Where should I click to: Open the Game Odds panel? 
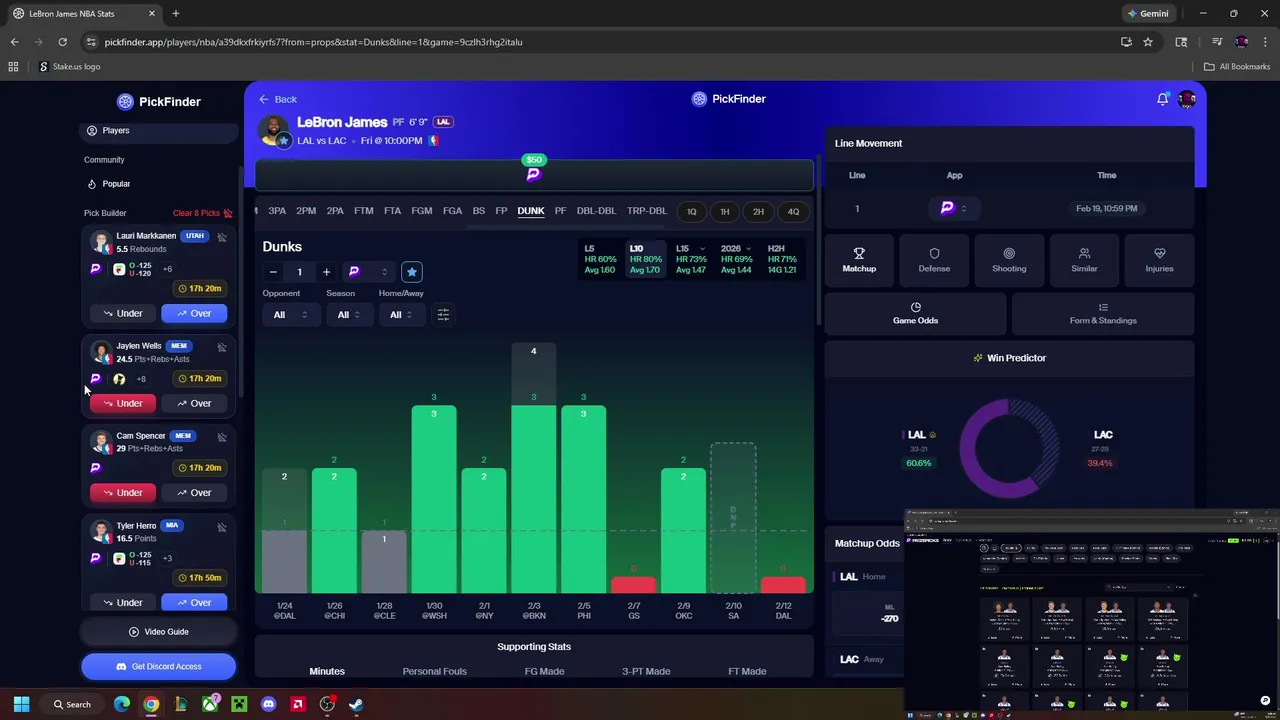pyautogui.click(x=915, y=313)
